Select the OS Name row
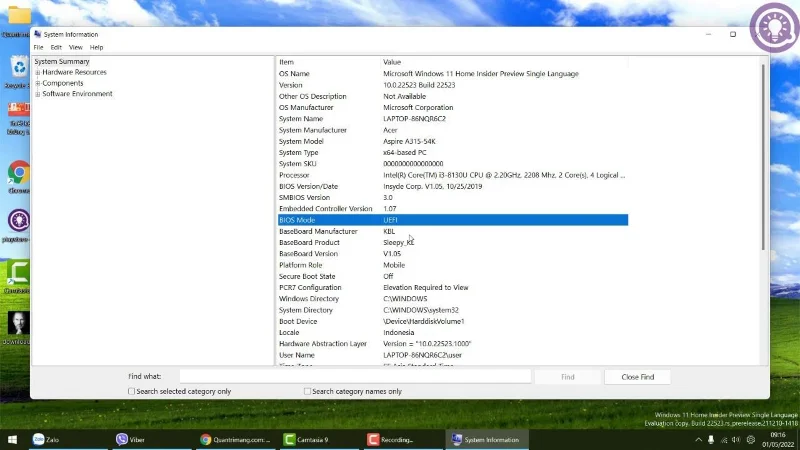The width and height of the screenshot is (800, 450). coord(453,74)
